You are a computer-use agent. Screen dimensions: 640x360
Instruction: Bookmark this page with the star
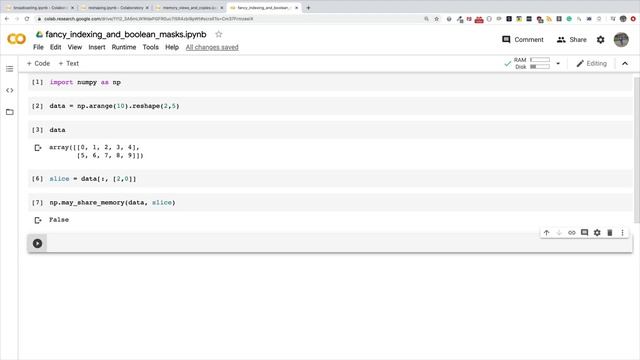click(436, 19)
